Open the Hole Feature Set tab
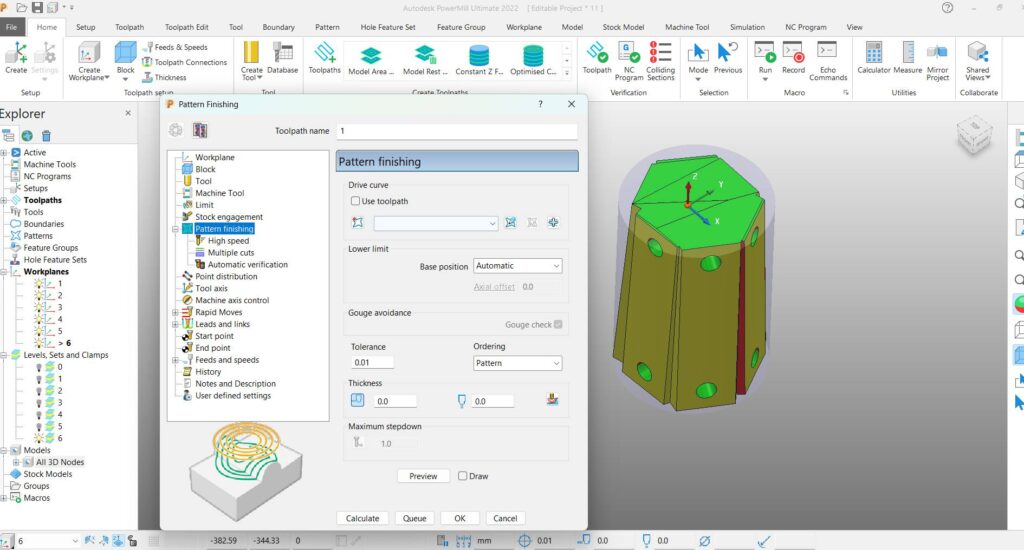 point(388,27)
